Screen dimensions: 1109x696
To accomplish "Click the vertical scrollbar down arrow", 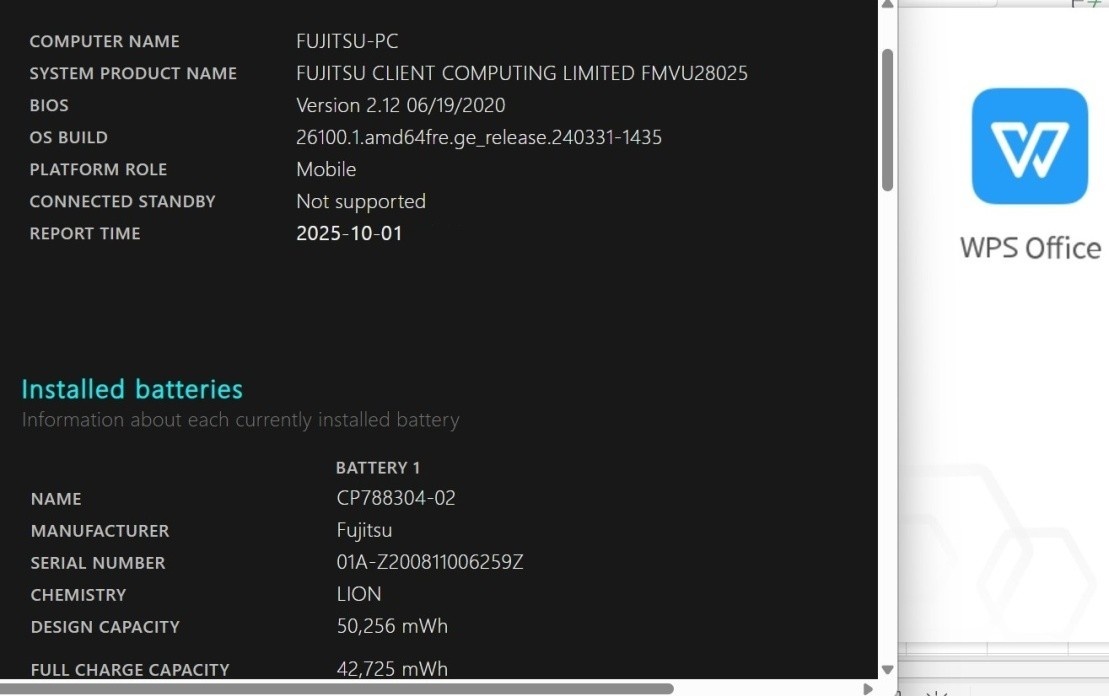I will pyautogui.click(x=887, y=669).
